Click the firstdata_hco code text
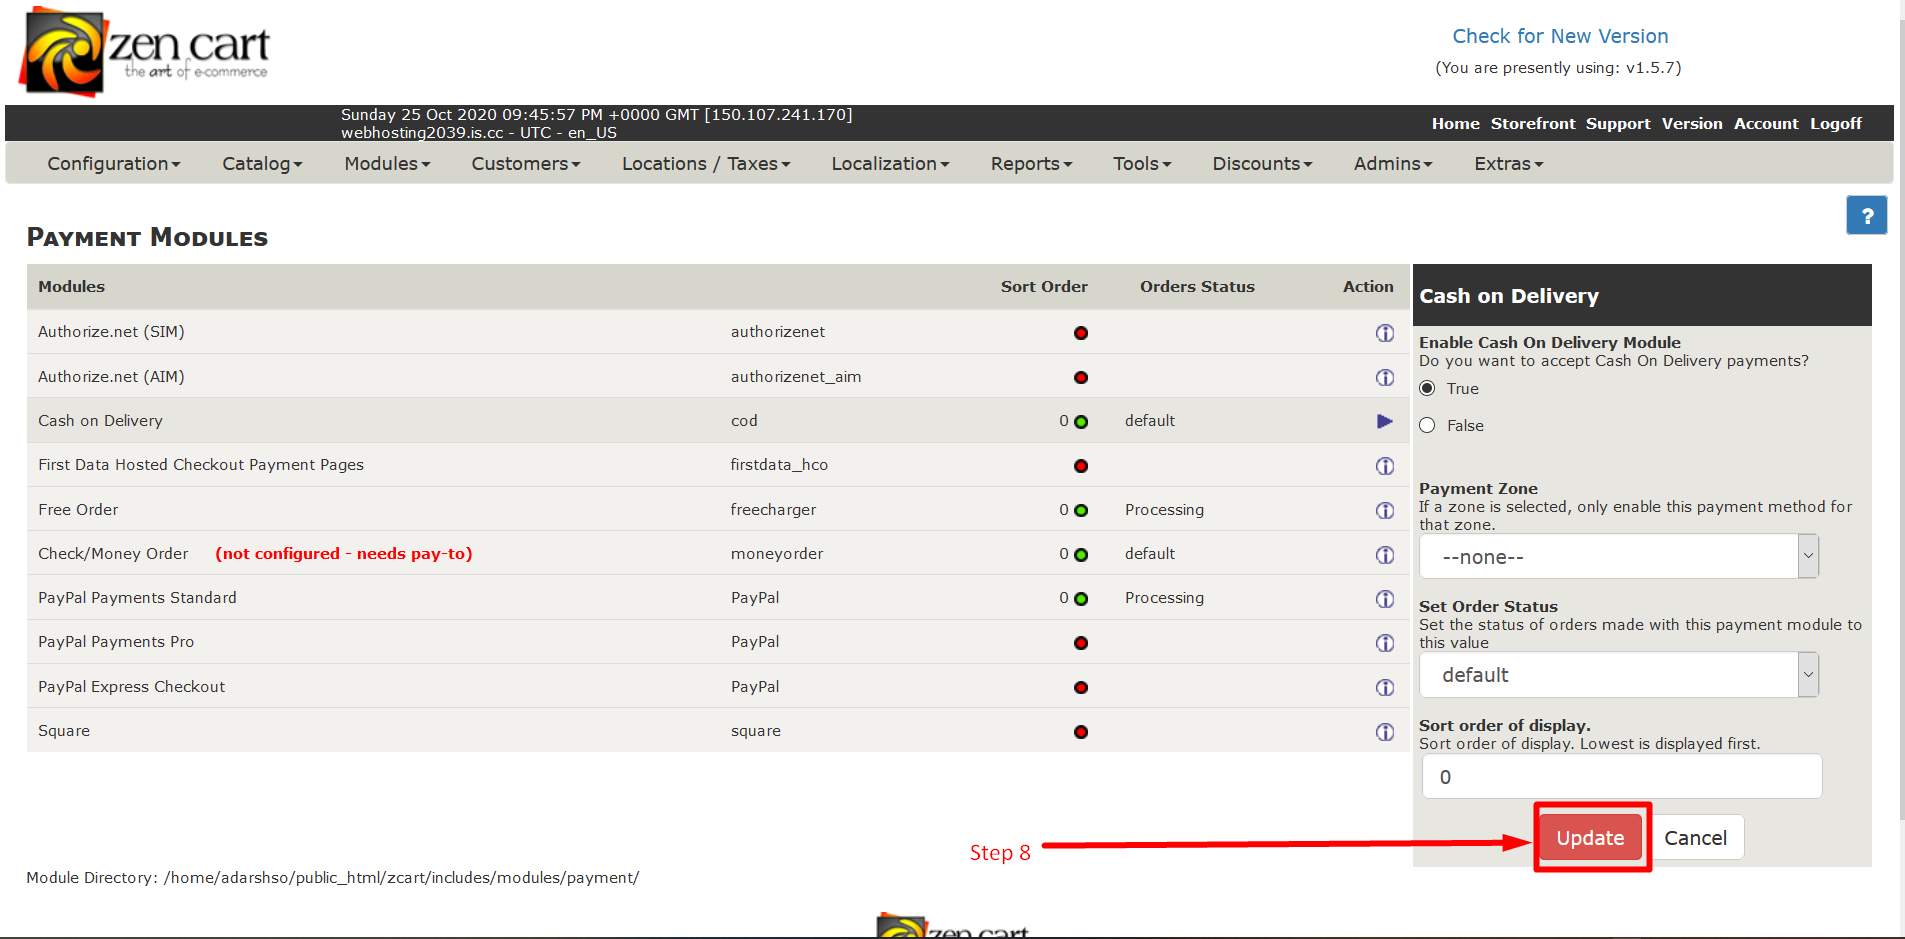The width and height of the screenshot is (1905, 939). point(779,465)
